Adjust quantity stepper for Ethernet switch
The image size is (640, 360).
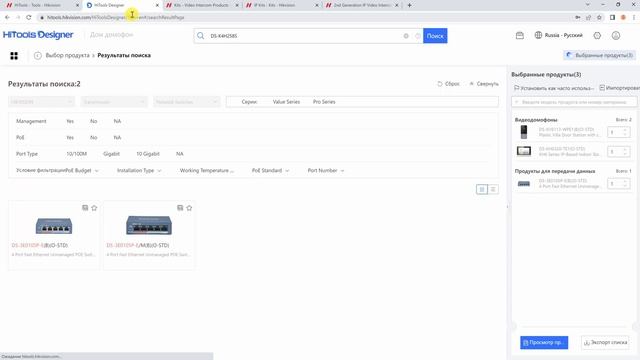point(618,184)
